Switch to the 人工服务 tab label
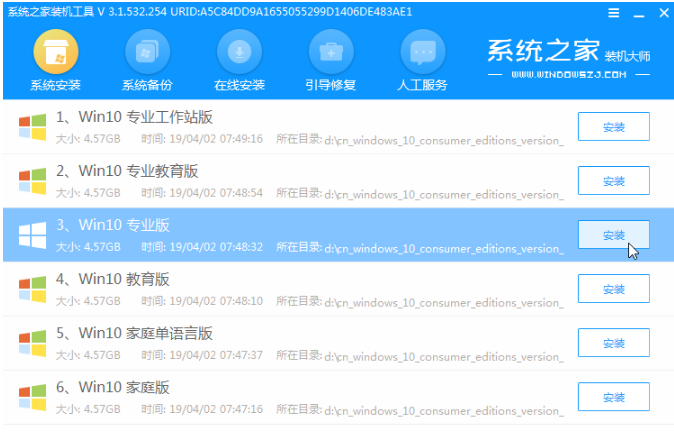 [x=422, y=85]
